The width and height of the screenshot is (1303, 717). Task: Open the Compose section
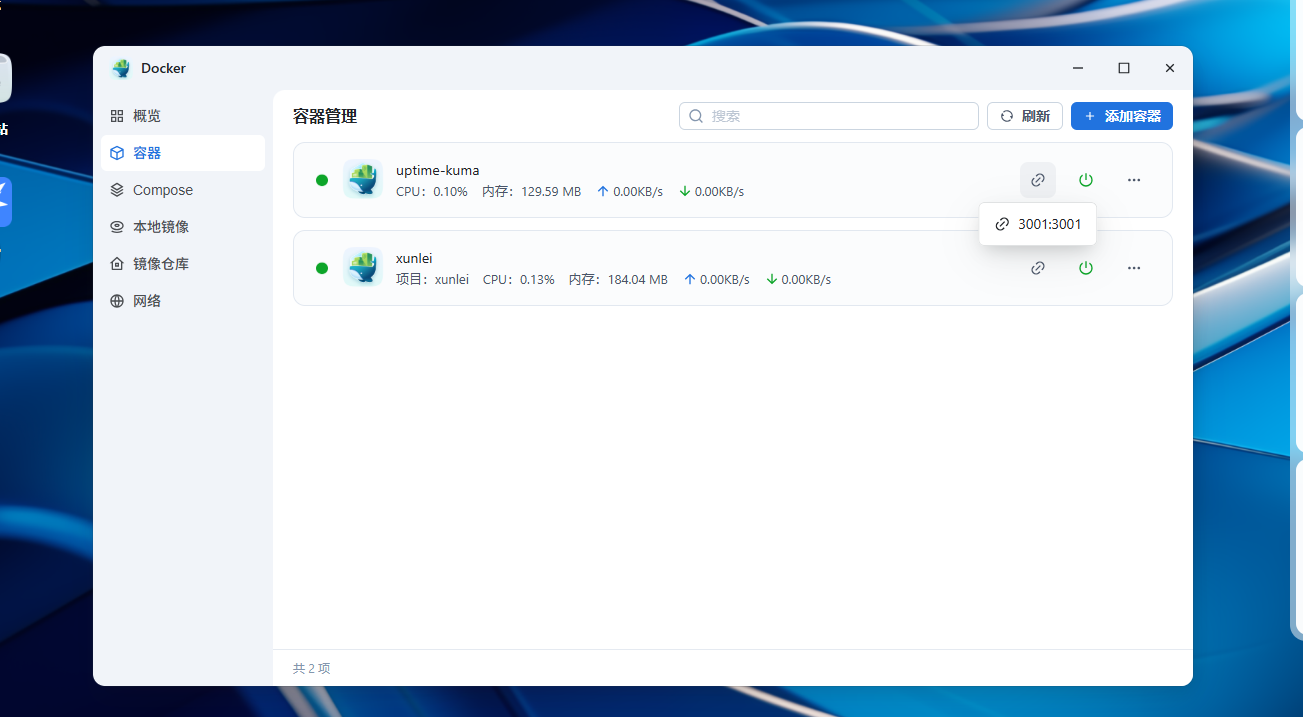(x=183, y=190)
